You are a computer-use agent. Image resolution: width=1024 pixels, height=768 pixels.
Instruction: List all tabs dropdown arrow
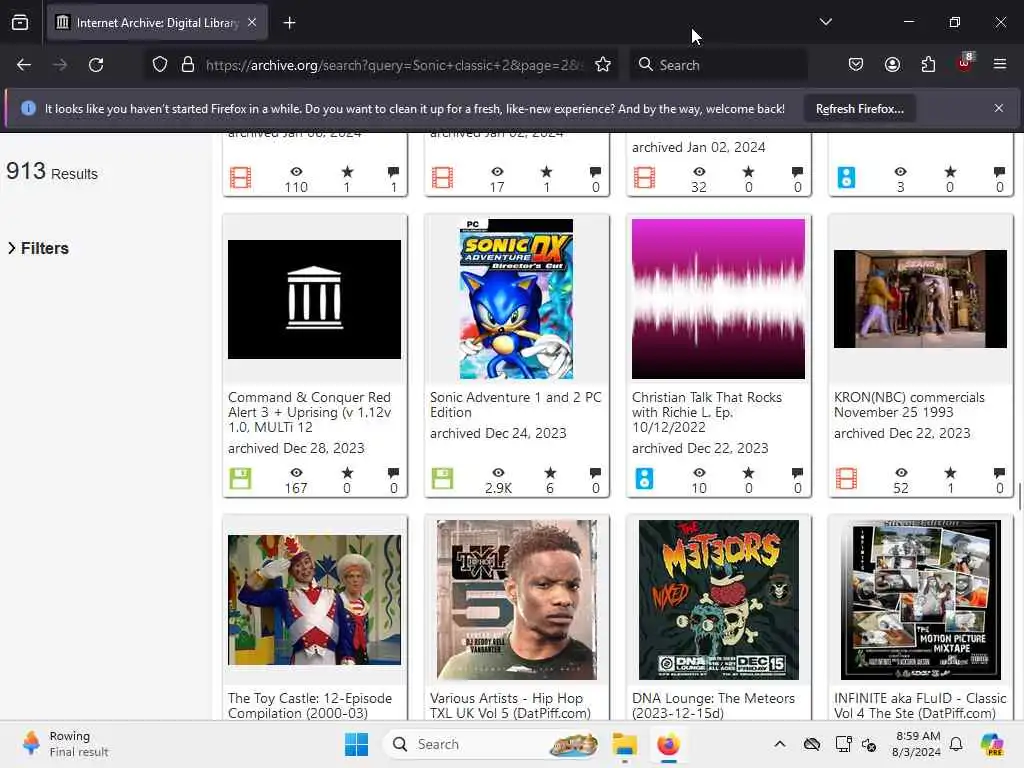[x=825, y=22]
